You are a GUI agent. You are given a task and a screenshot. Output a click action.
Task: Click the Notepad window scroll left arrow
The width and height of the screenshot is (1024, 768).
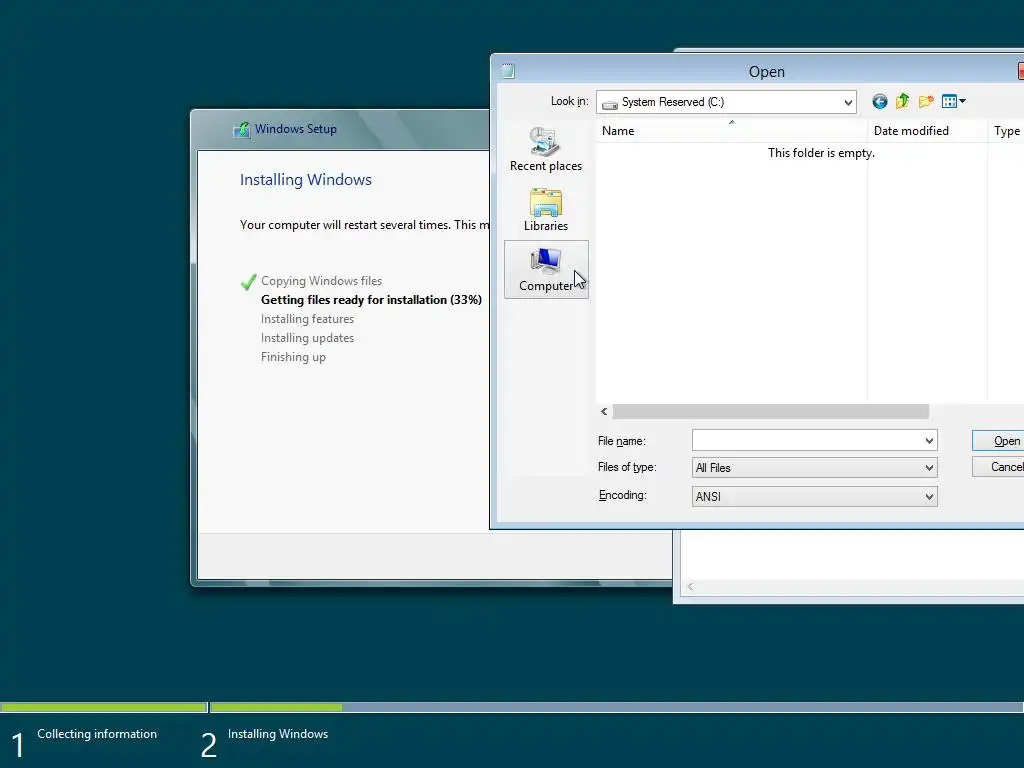tap(690, 586)
